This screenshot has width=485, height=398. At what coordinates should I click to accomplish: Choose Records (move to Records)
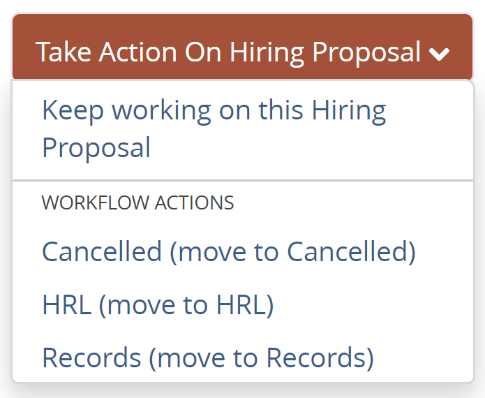tap(242, 358)
